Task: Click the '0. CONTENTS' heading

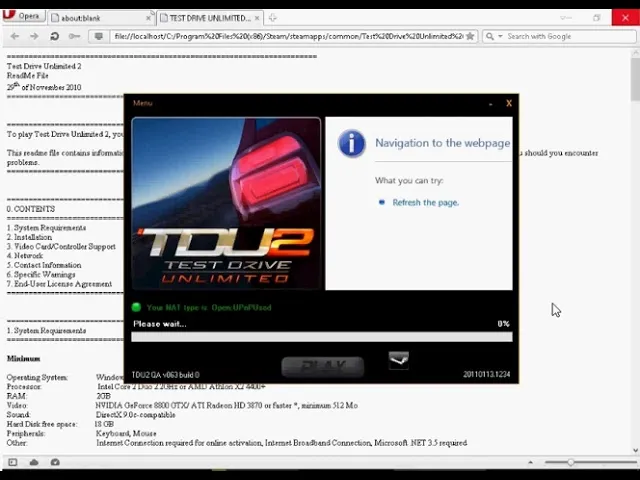Action: [x=31, y=209]
